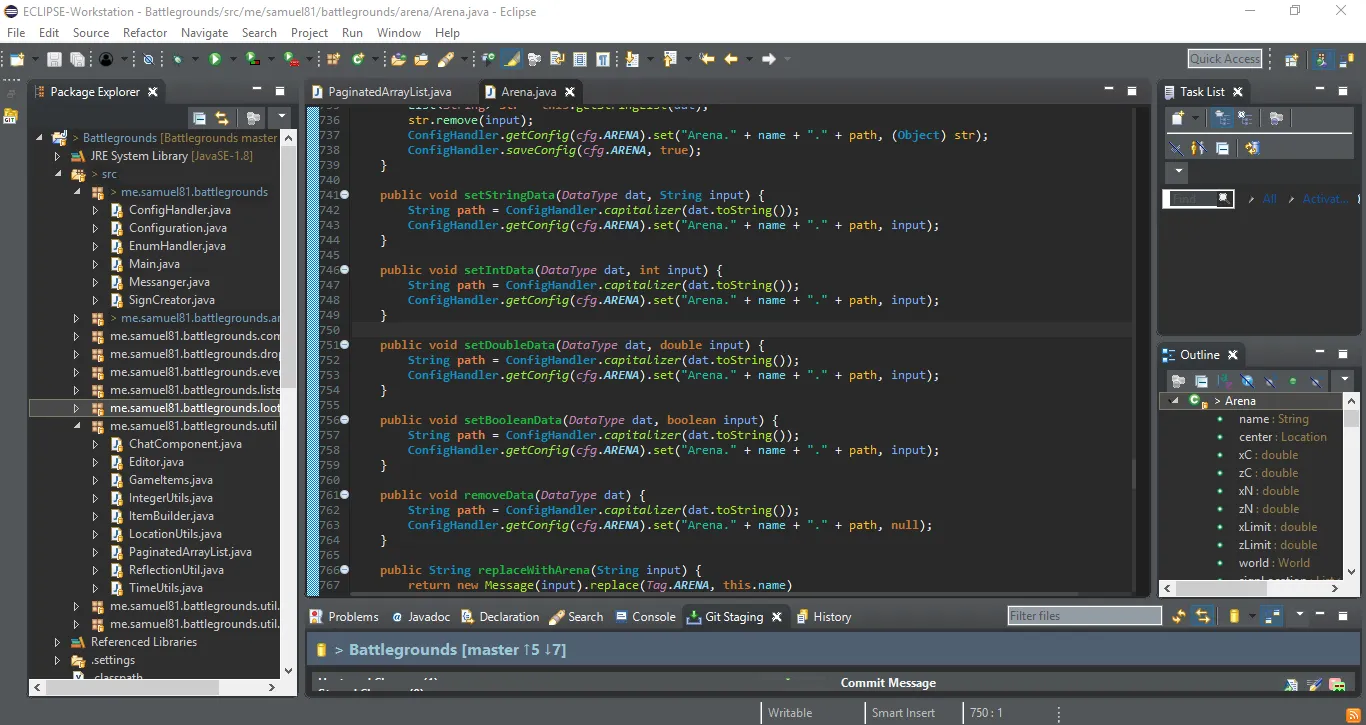This screenshot has width=1366, height=725.
Task: Open ConfigHandler.java in Package Explorer
Action: pos(179,210)
